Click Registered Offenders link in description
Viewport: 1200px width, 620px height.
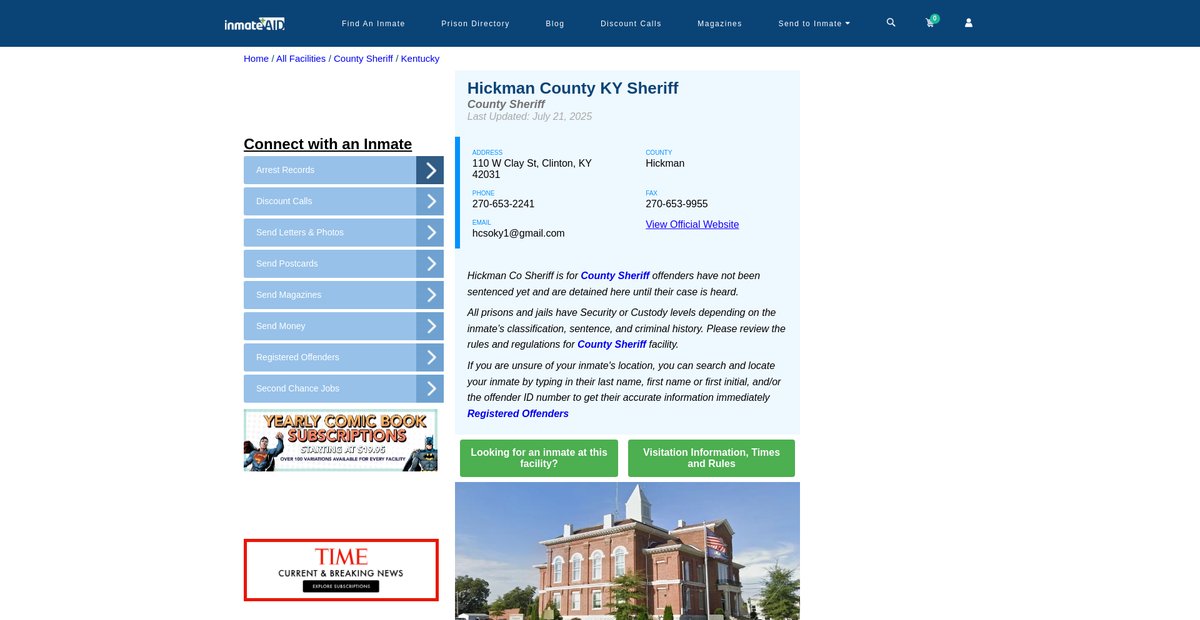pyautogui.click(x=518, y=413)
